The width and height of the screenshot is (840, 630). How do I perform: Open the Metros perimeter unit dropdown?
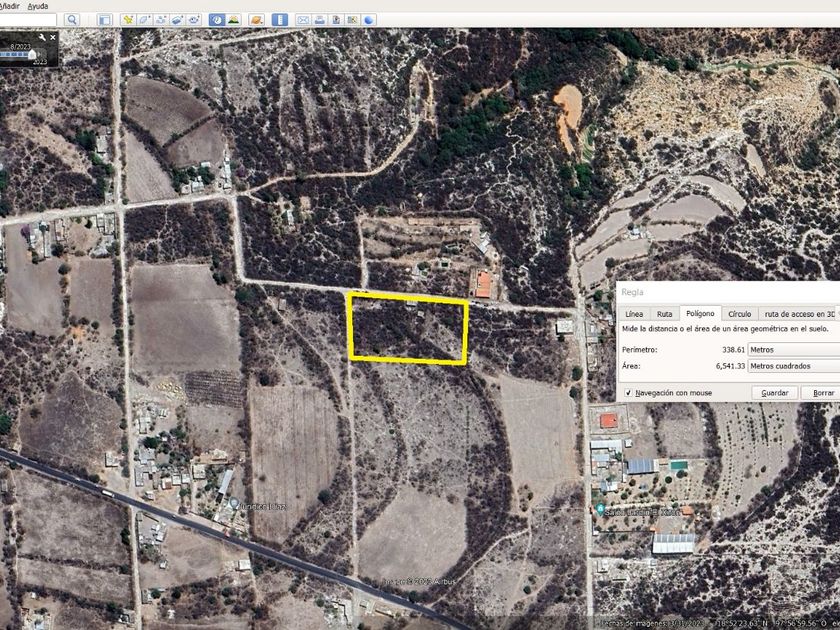[794, 350]
